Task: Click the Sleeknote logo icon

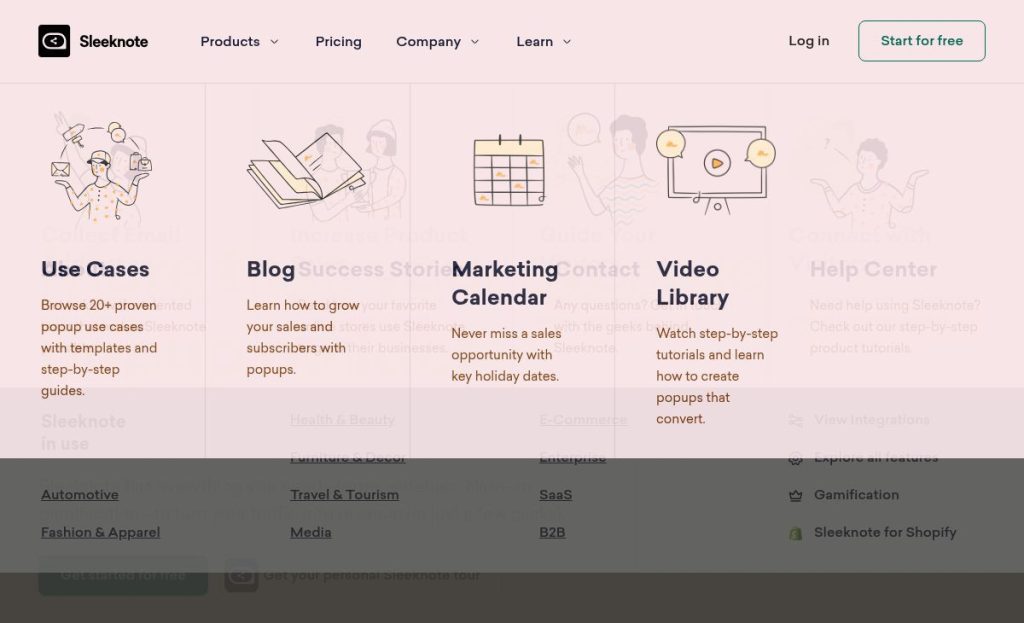Action: [x=54, y=41]
